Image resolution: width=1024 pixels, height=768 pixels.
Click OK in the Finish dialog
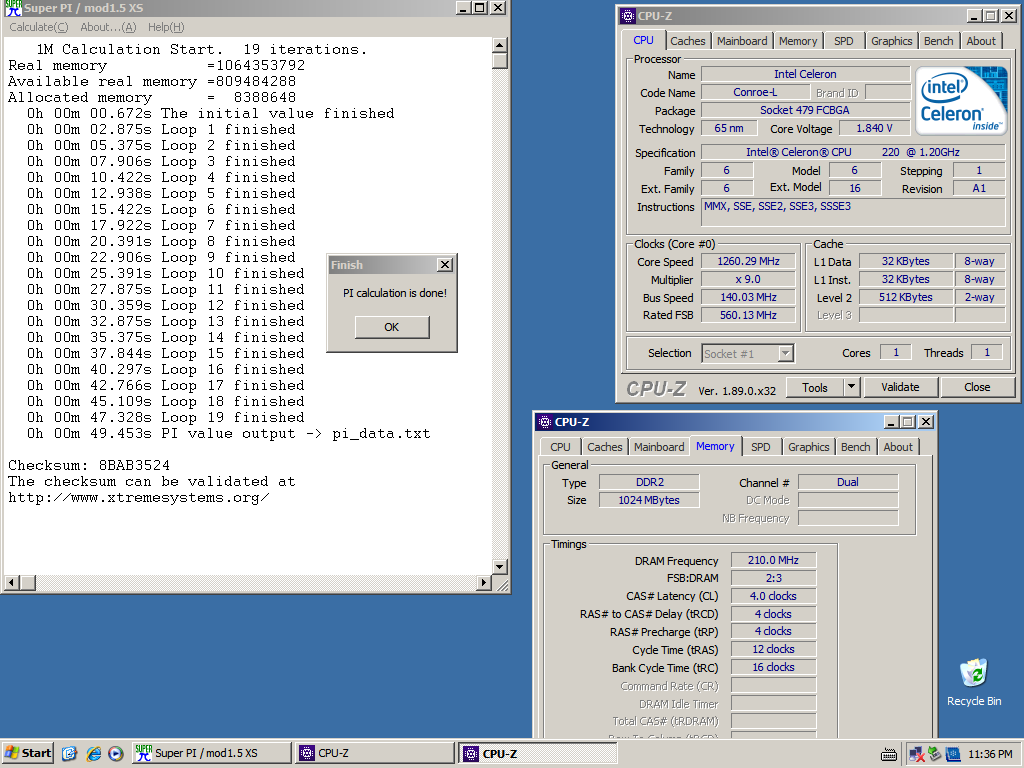tap(392, 327)
